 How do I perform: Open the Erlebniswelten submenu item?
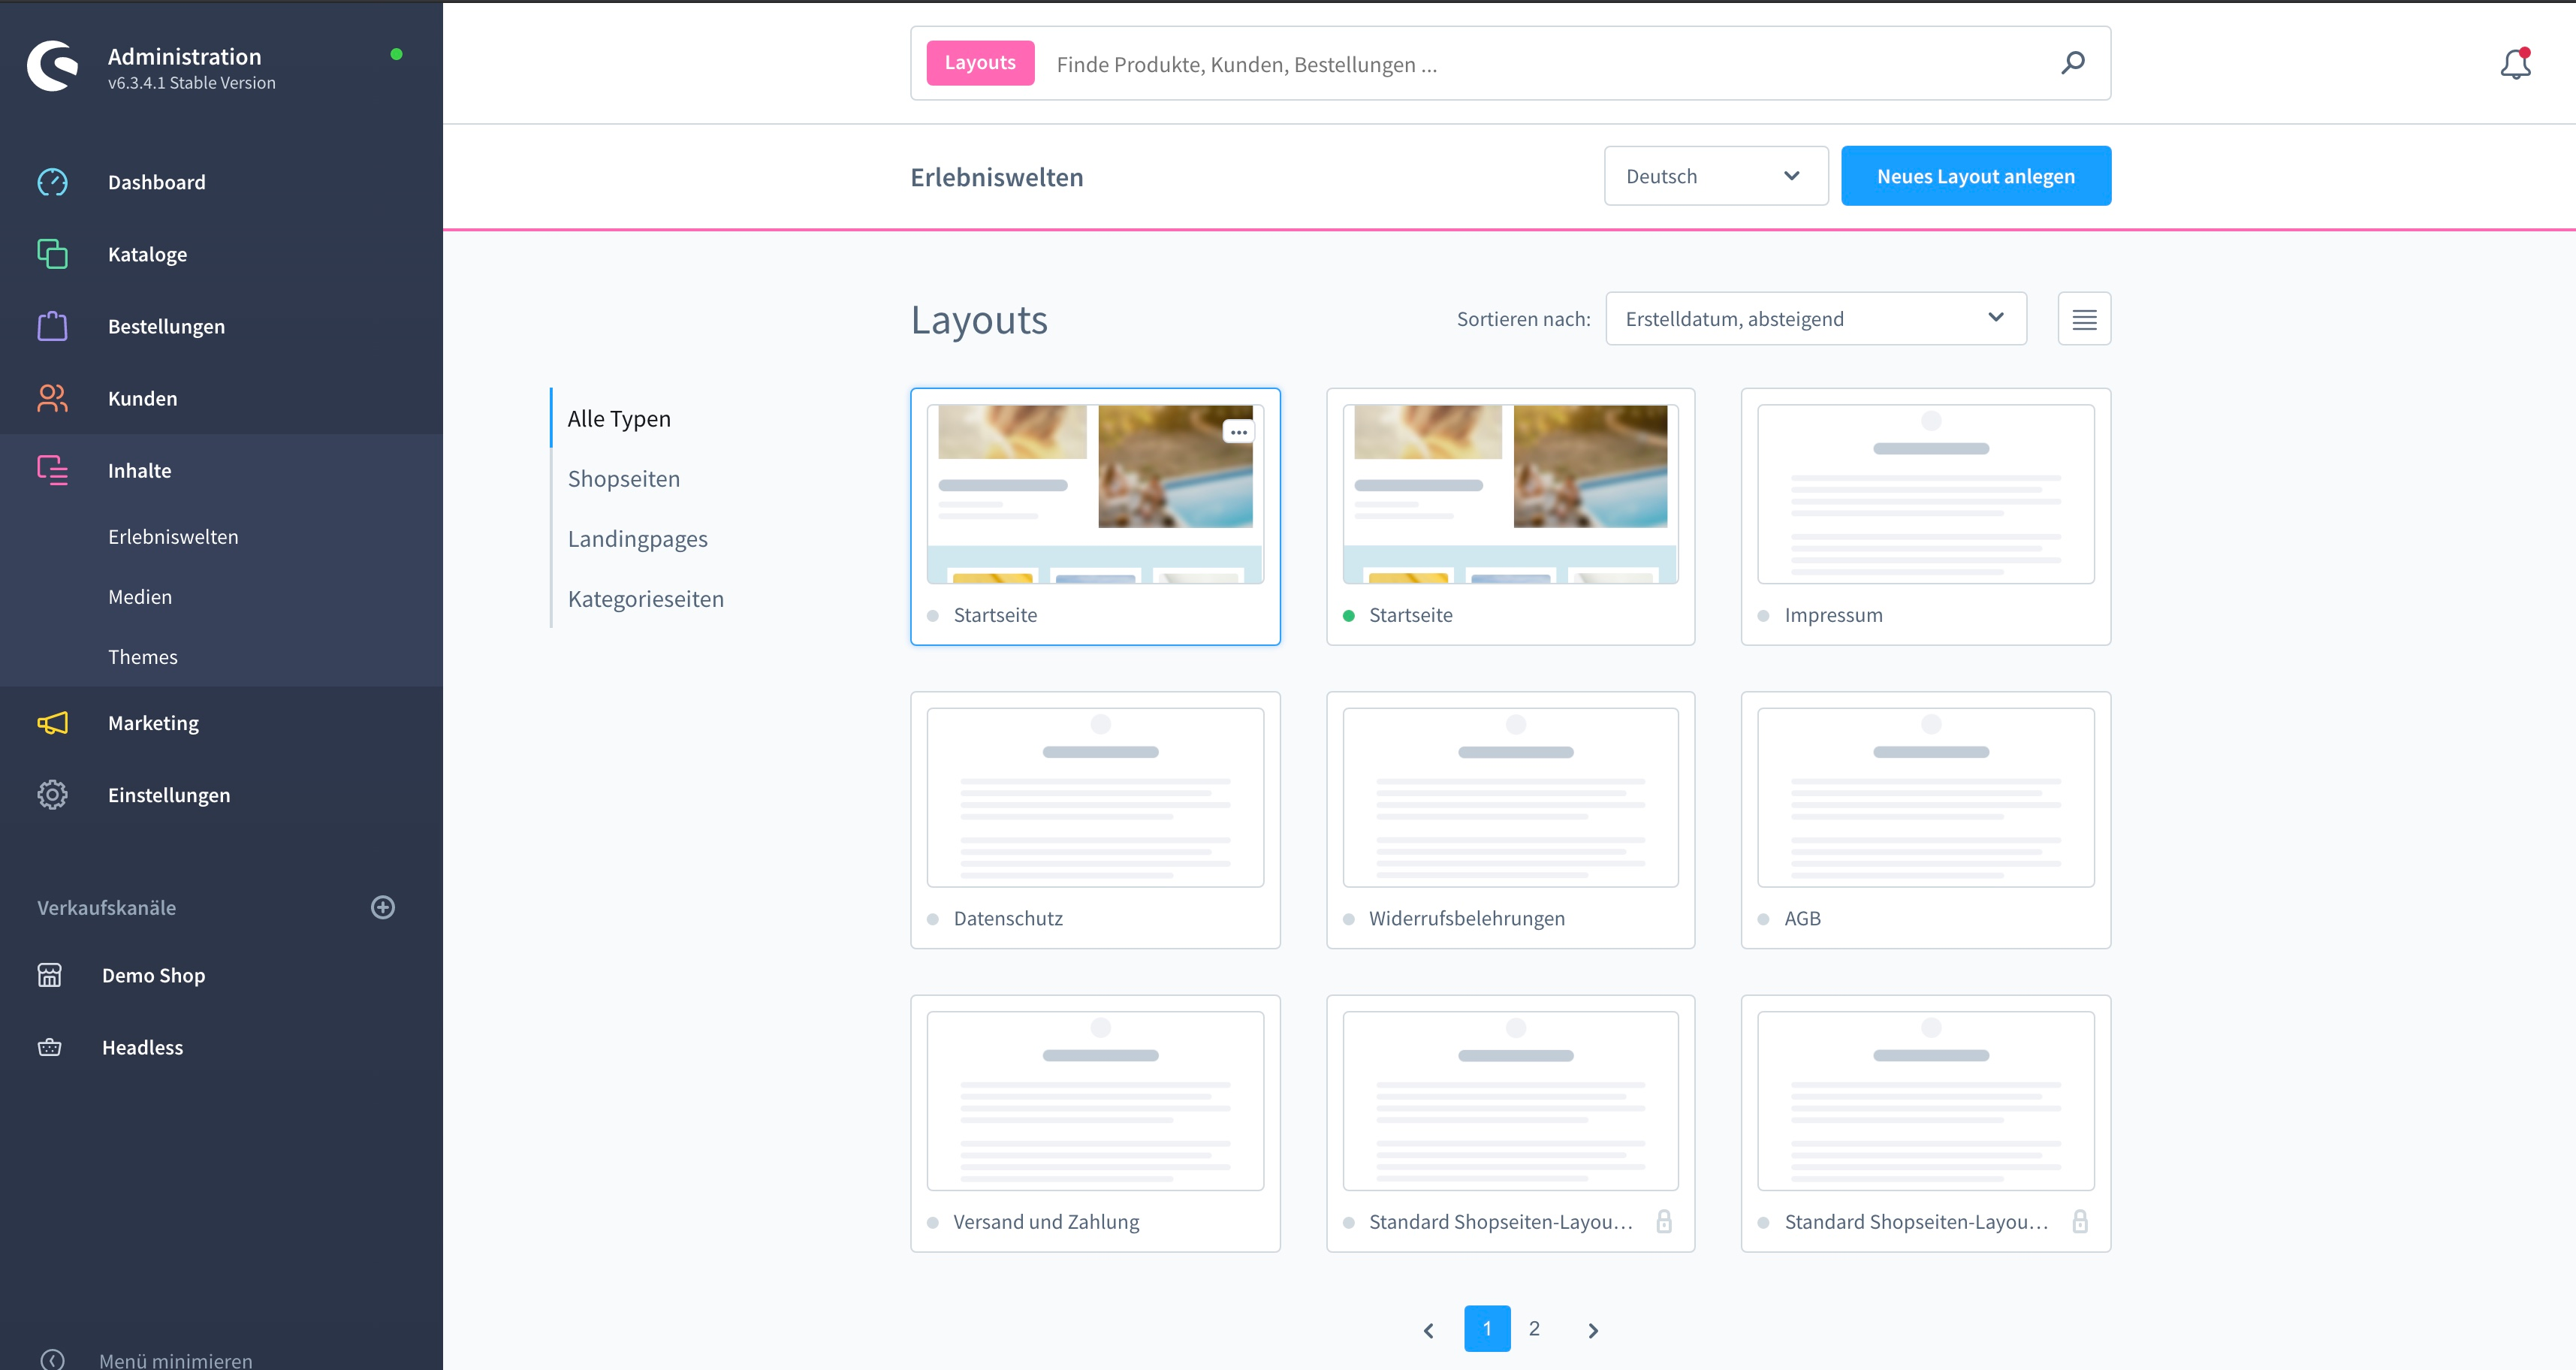click(173, 537)
